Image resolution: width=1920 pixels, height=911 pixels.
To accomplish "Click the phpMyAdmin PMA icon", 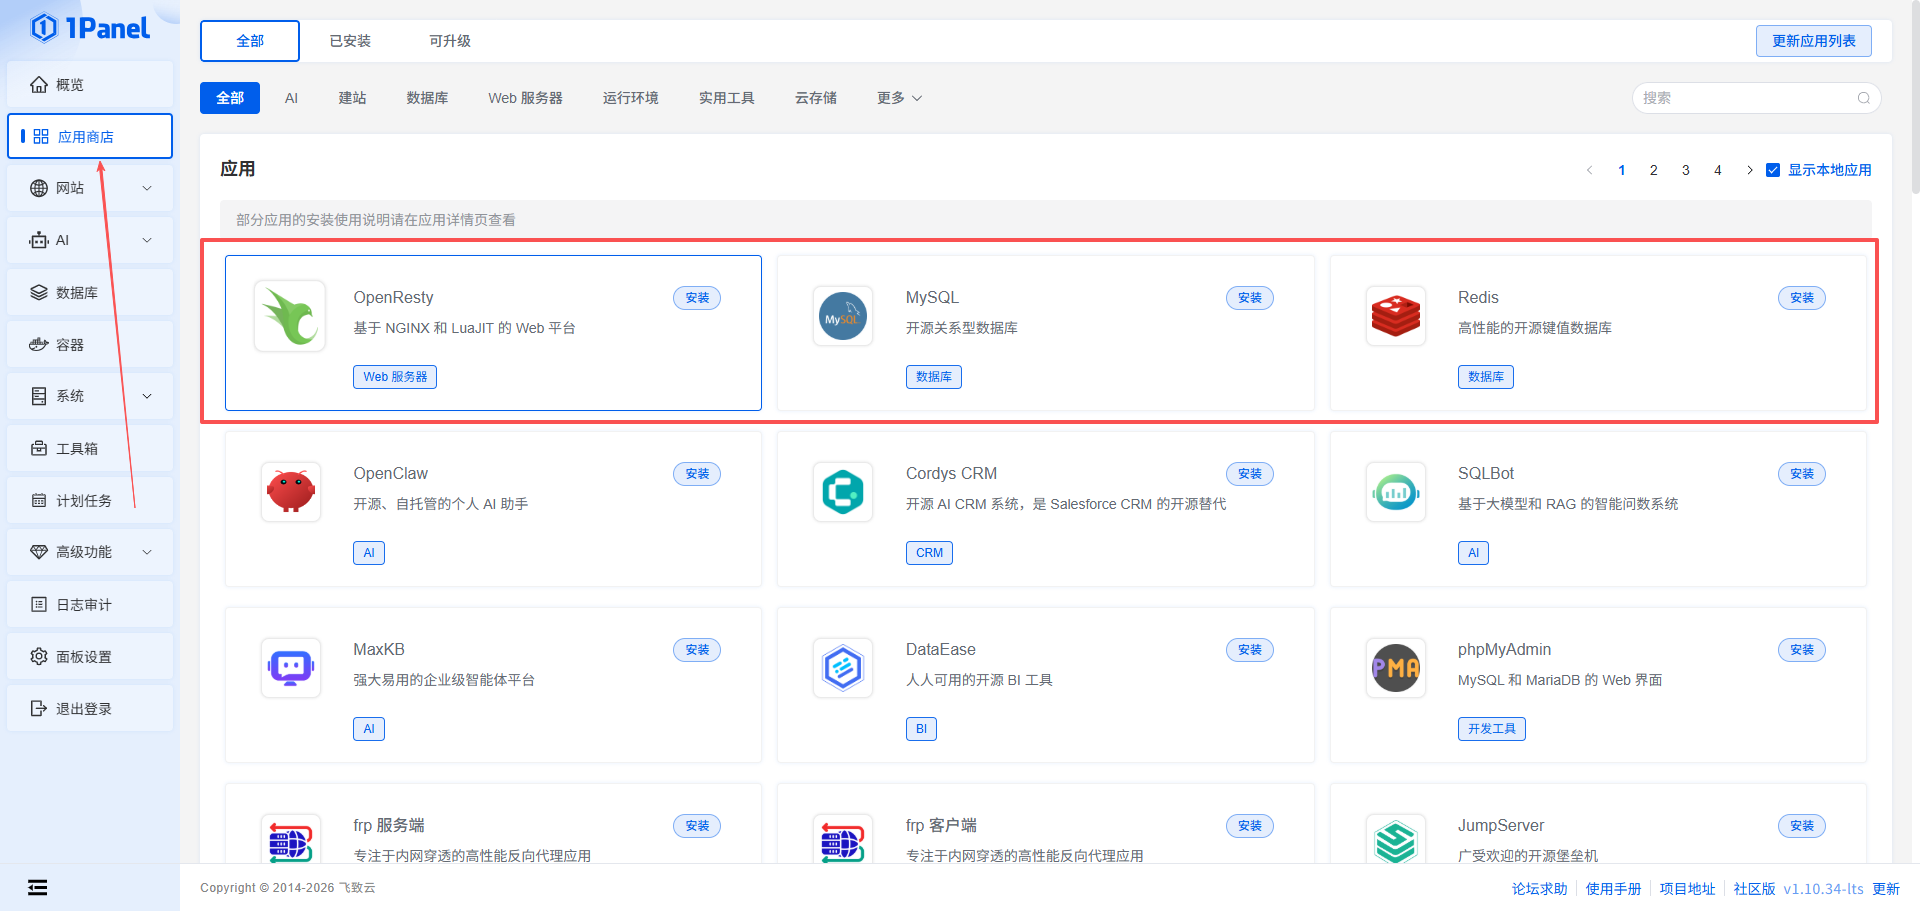I will tap(1395, 668).
